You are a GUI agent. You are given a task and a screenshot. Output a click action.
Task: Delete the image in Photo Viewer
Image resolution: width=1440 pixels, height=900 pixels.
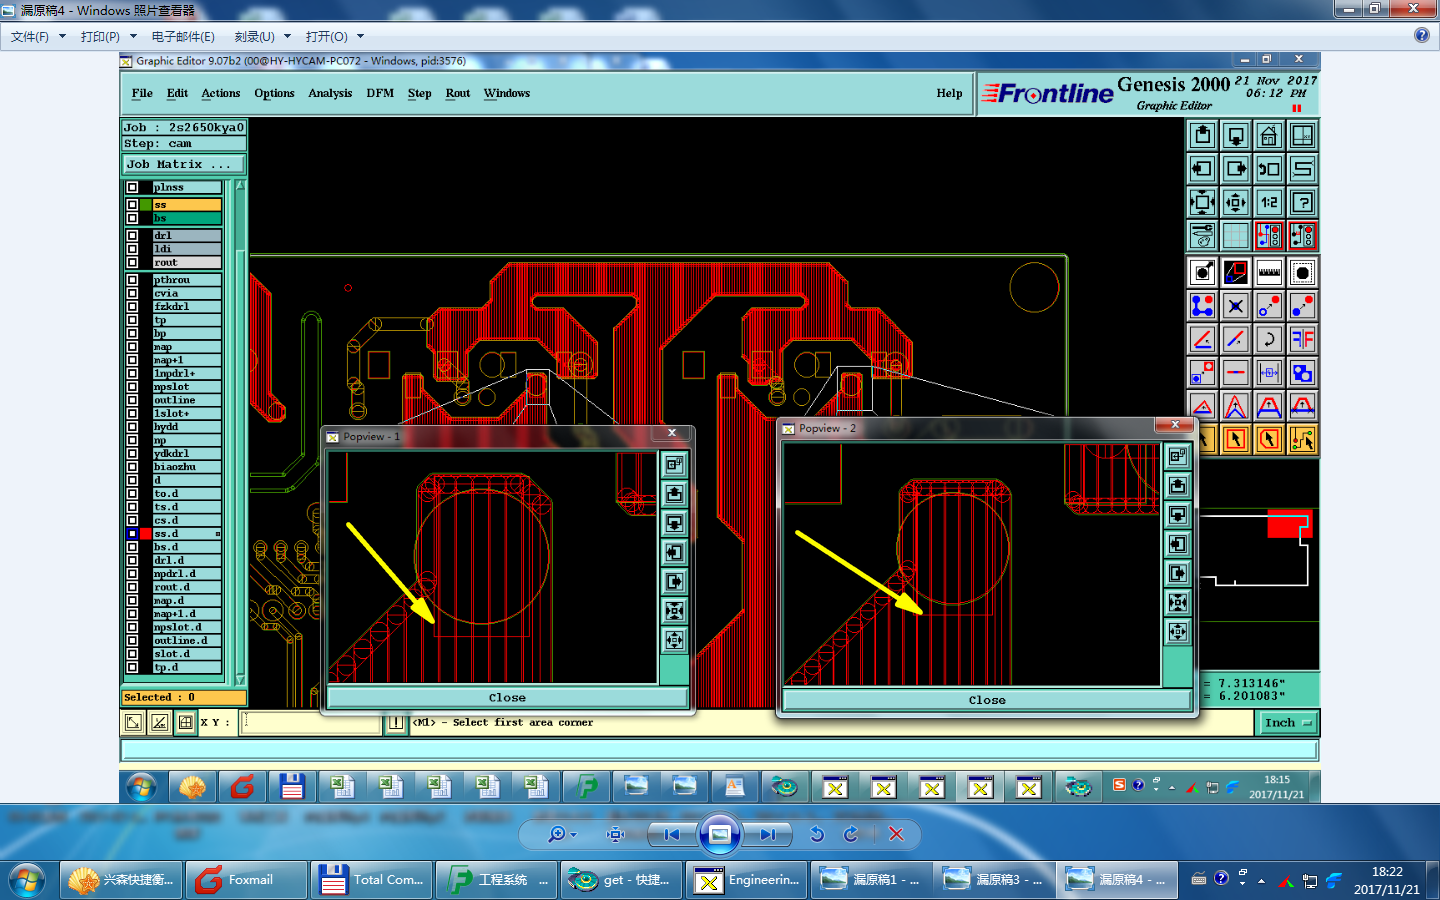coord(896,834)
